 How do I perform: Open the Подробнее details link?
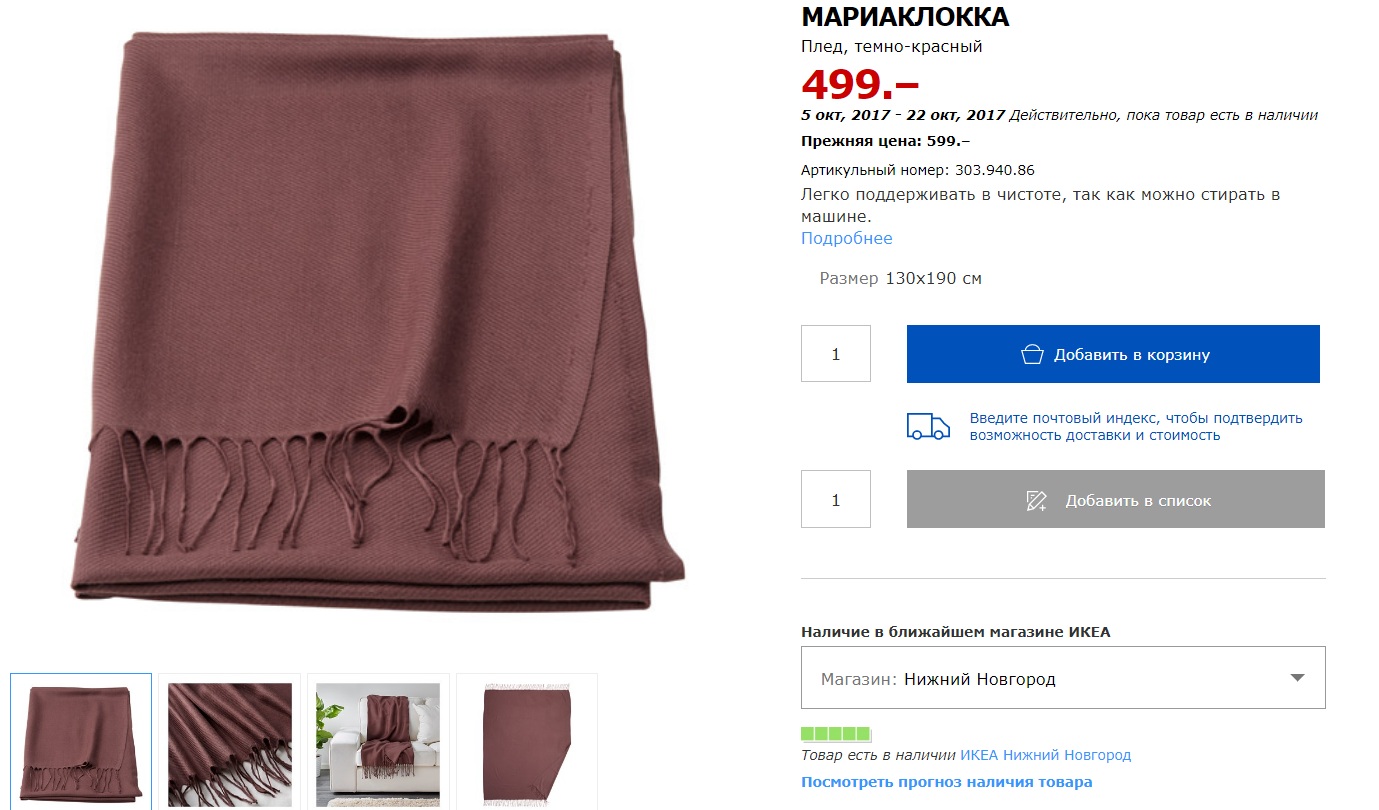(x=846, y=238)
